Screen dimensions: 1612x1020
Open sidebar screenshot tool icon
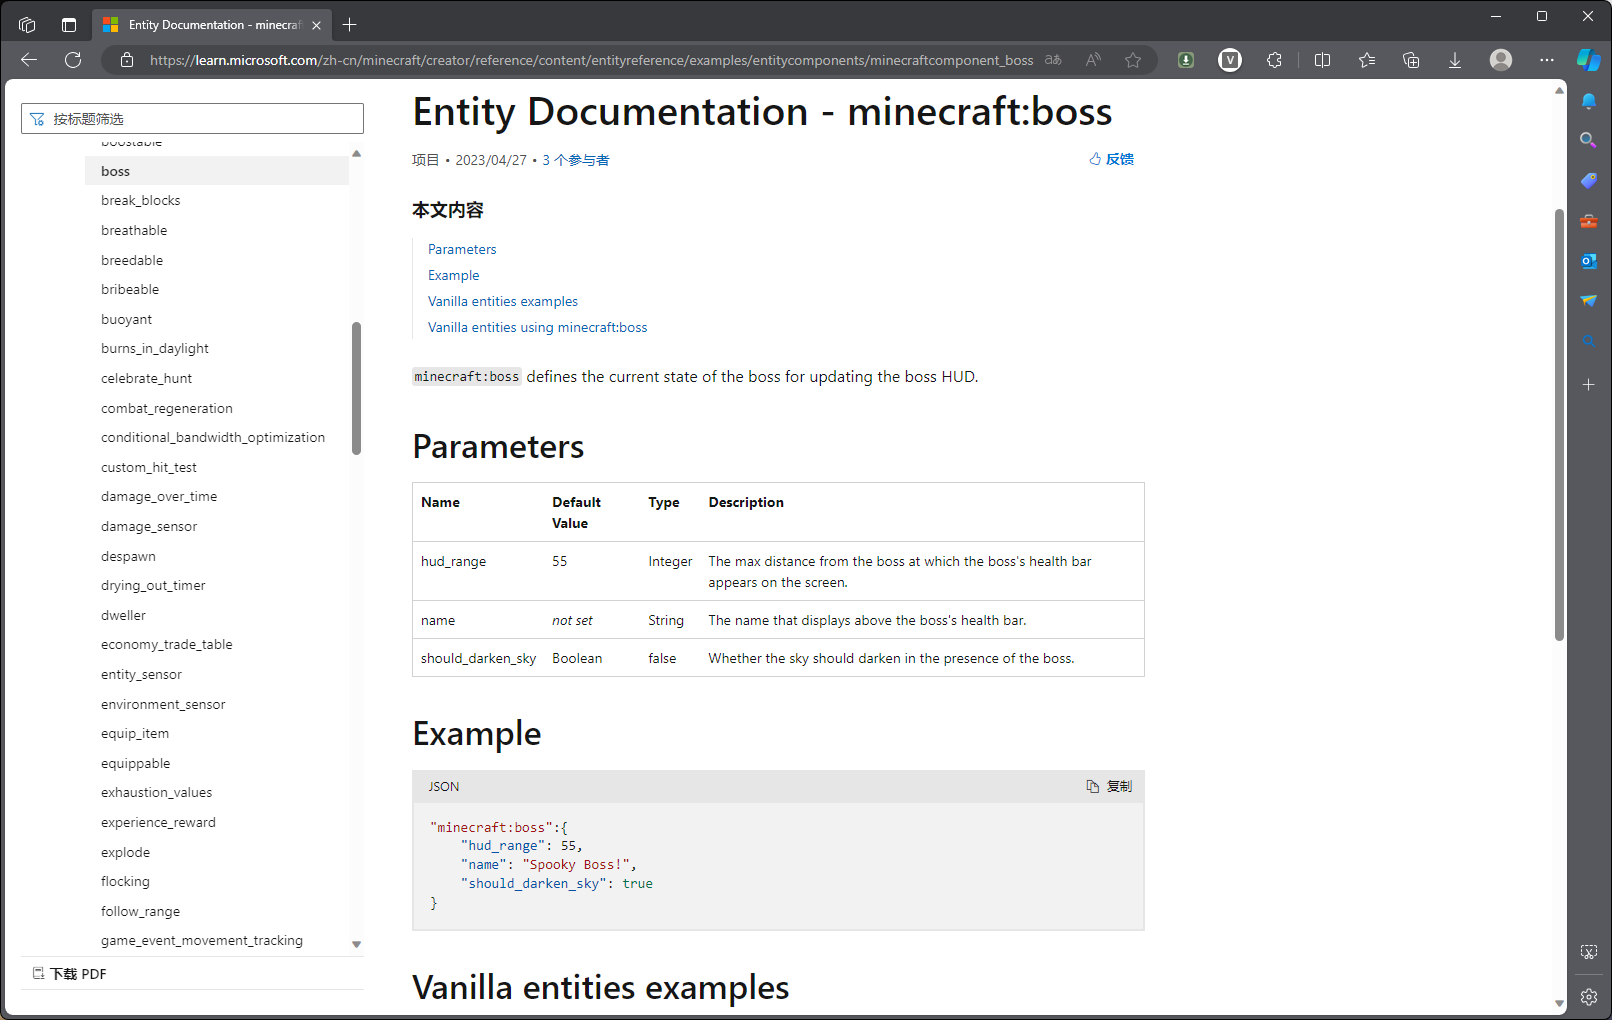[1589, 952]
